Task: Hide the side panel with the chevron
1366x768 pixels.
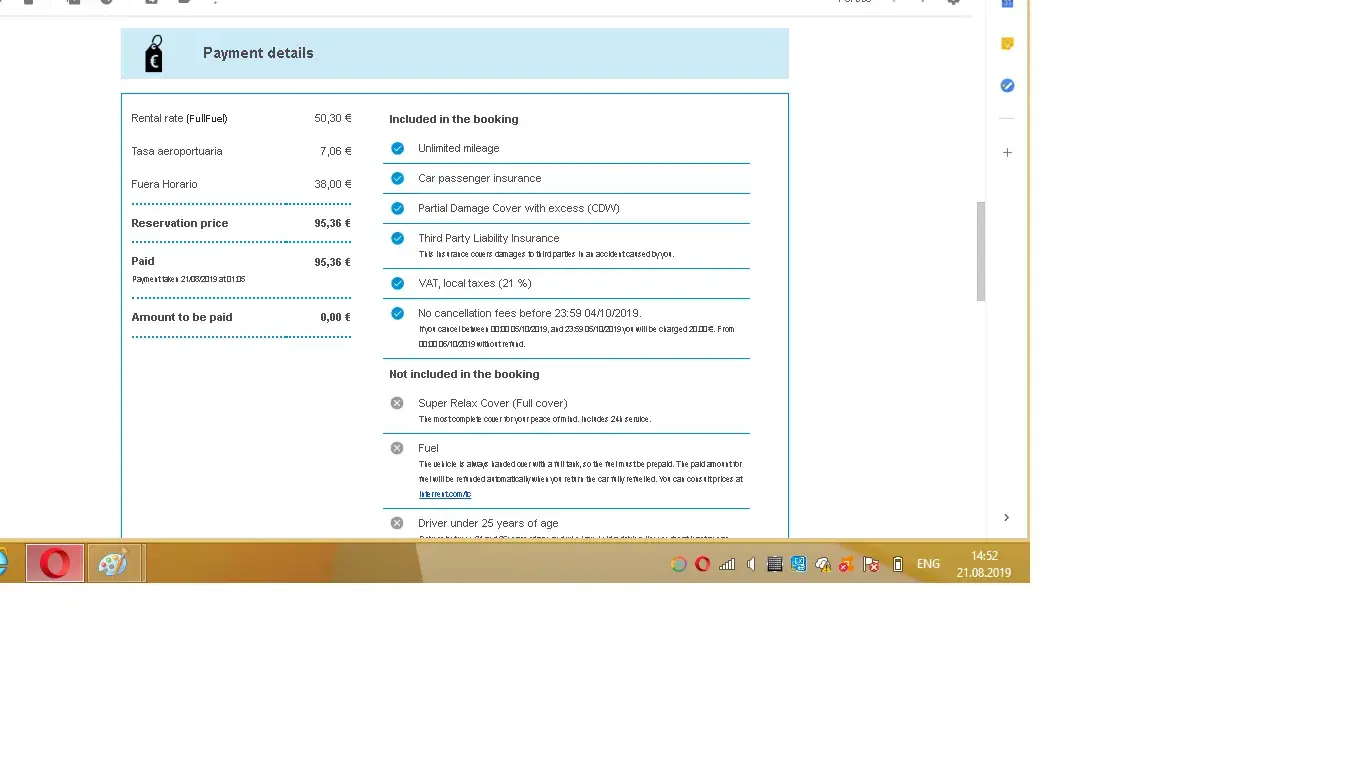Action: point(1006,517)
